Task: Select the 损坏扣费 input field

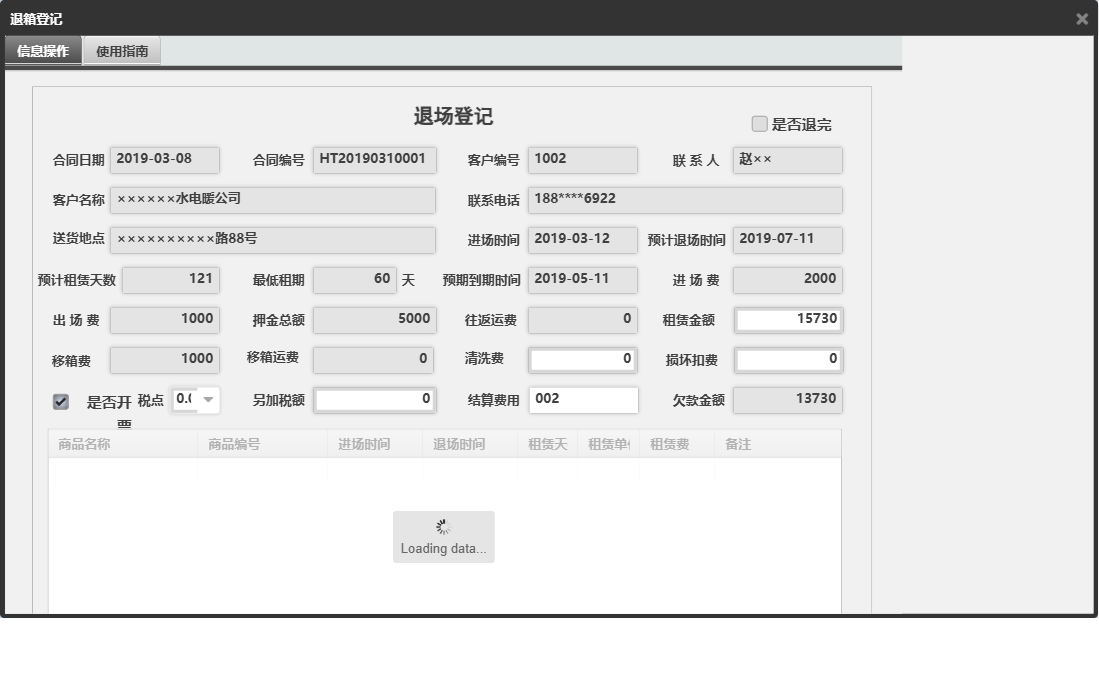Action: pyautogui.click(x=786, y=360)
